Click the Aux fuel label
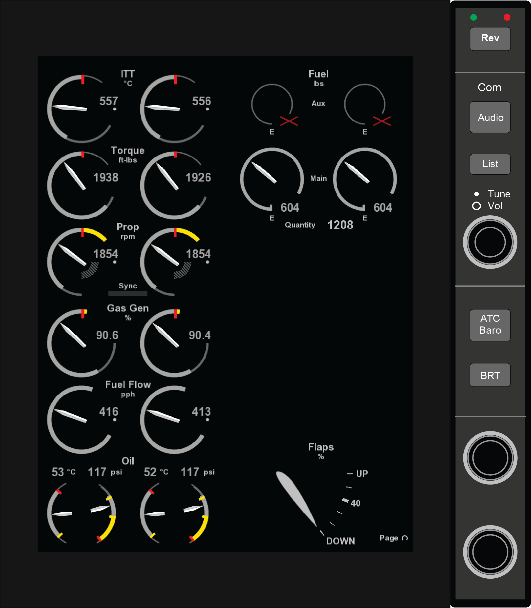This screenshot has width=531, height=608. click(318, 104)
